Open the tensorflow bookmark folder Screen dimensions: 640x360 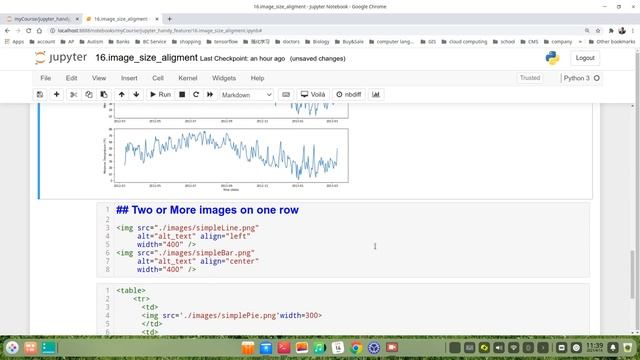222,42
